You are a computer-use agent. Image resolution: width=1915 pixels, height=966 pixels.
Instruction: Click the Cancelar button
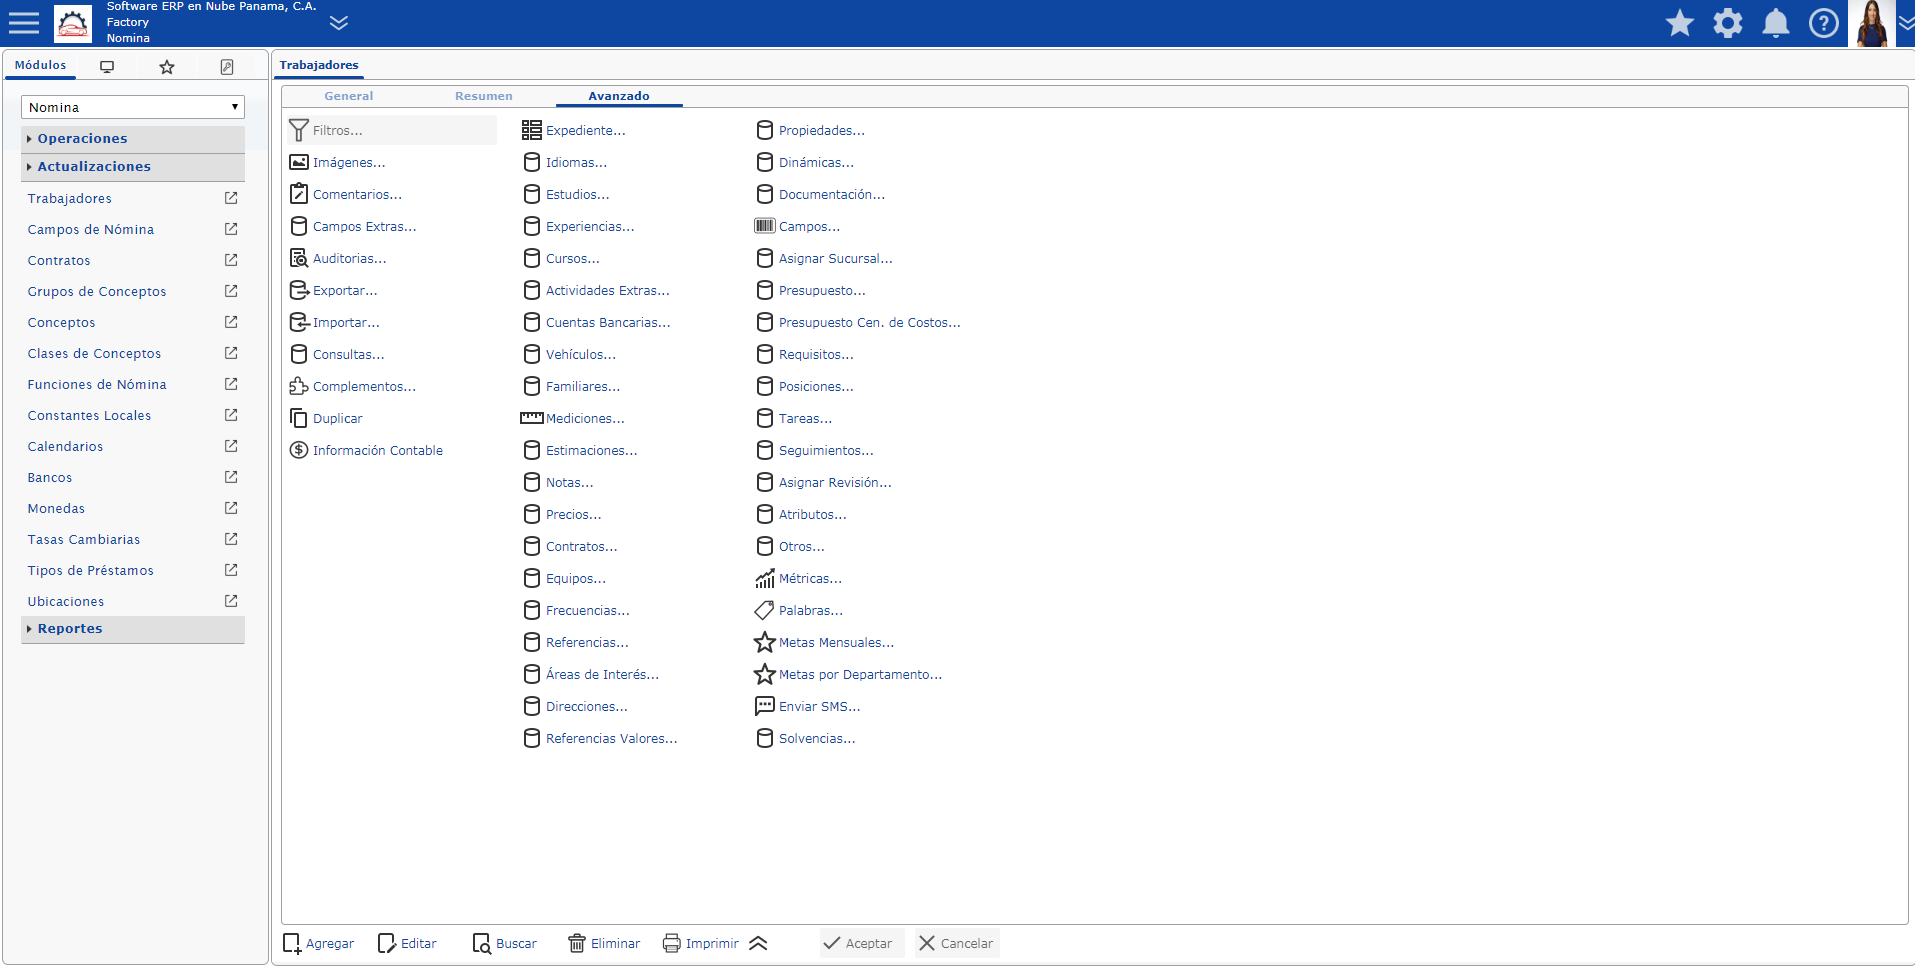[956, 943]
